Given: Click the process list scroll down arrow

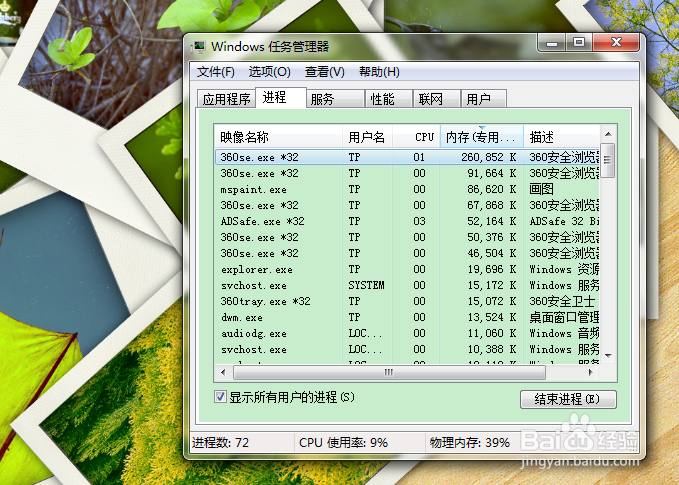Looking at the screenshot, I should point(608,356).
